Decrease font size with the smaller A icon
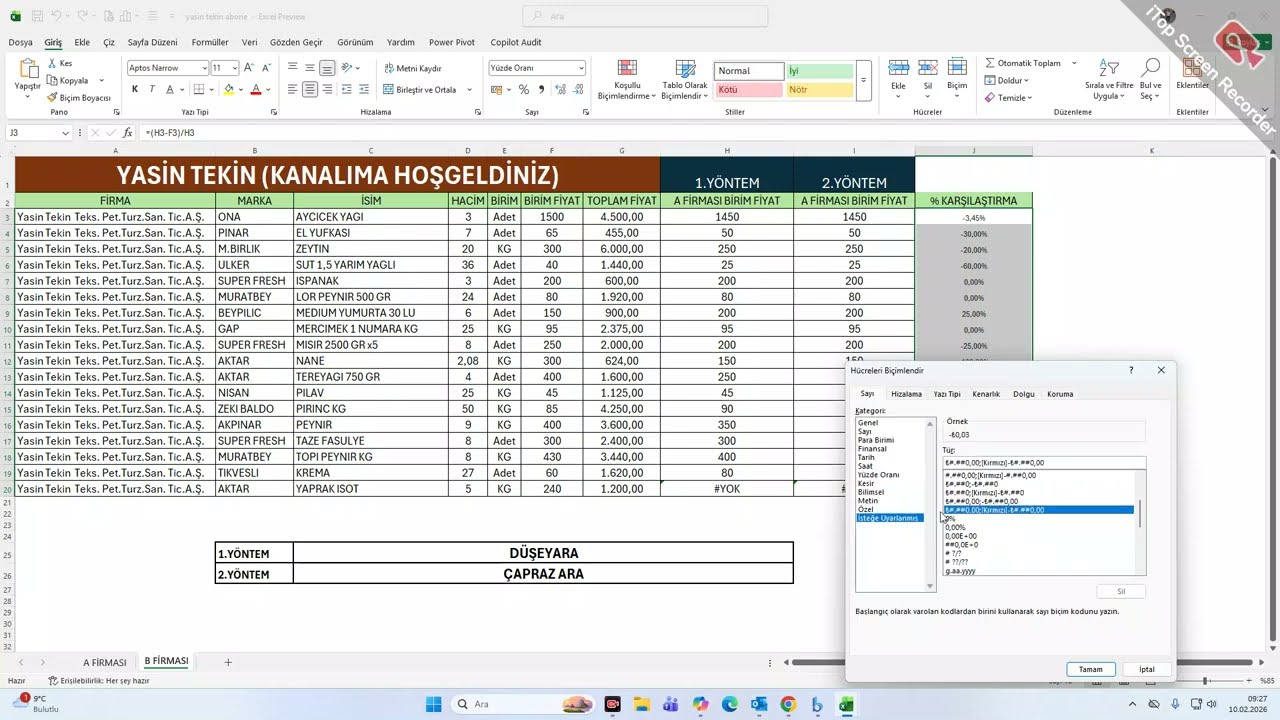1280x720 pixels. (x=267, y=68)
